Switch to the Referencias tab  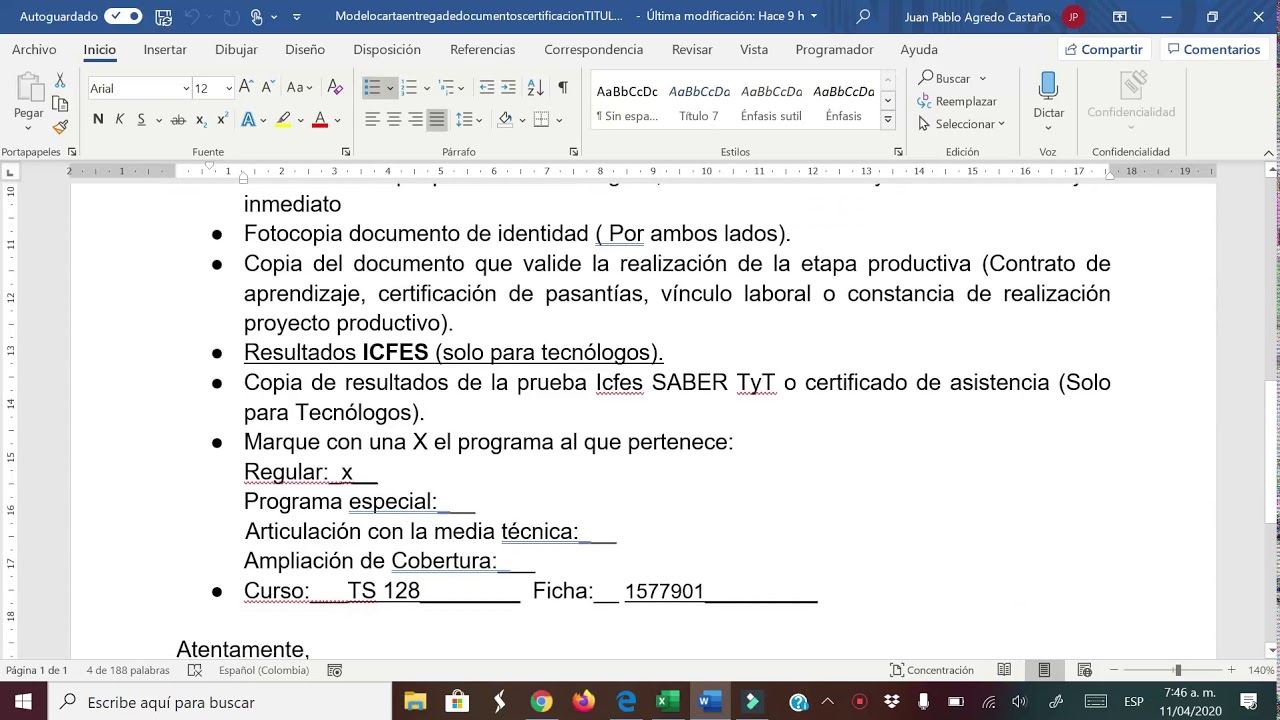(x=483, y=49)
